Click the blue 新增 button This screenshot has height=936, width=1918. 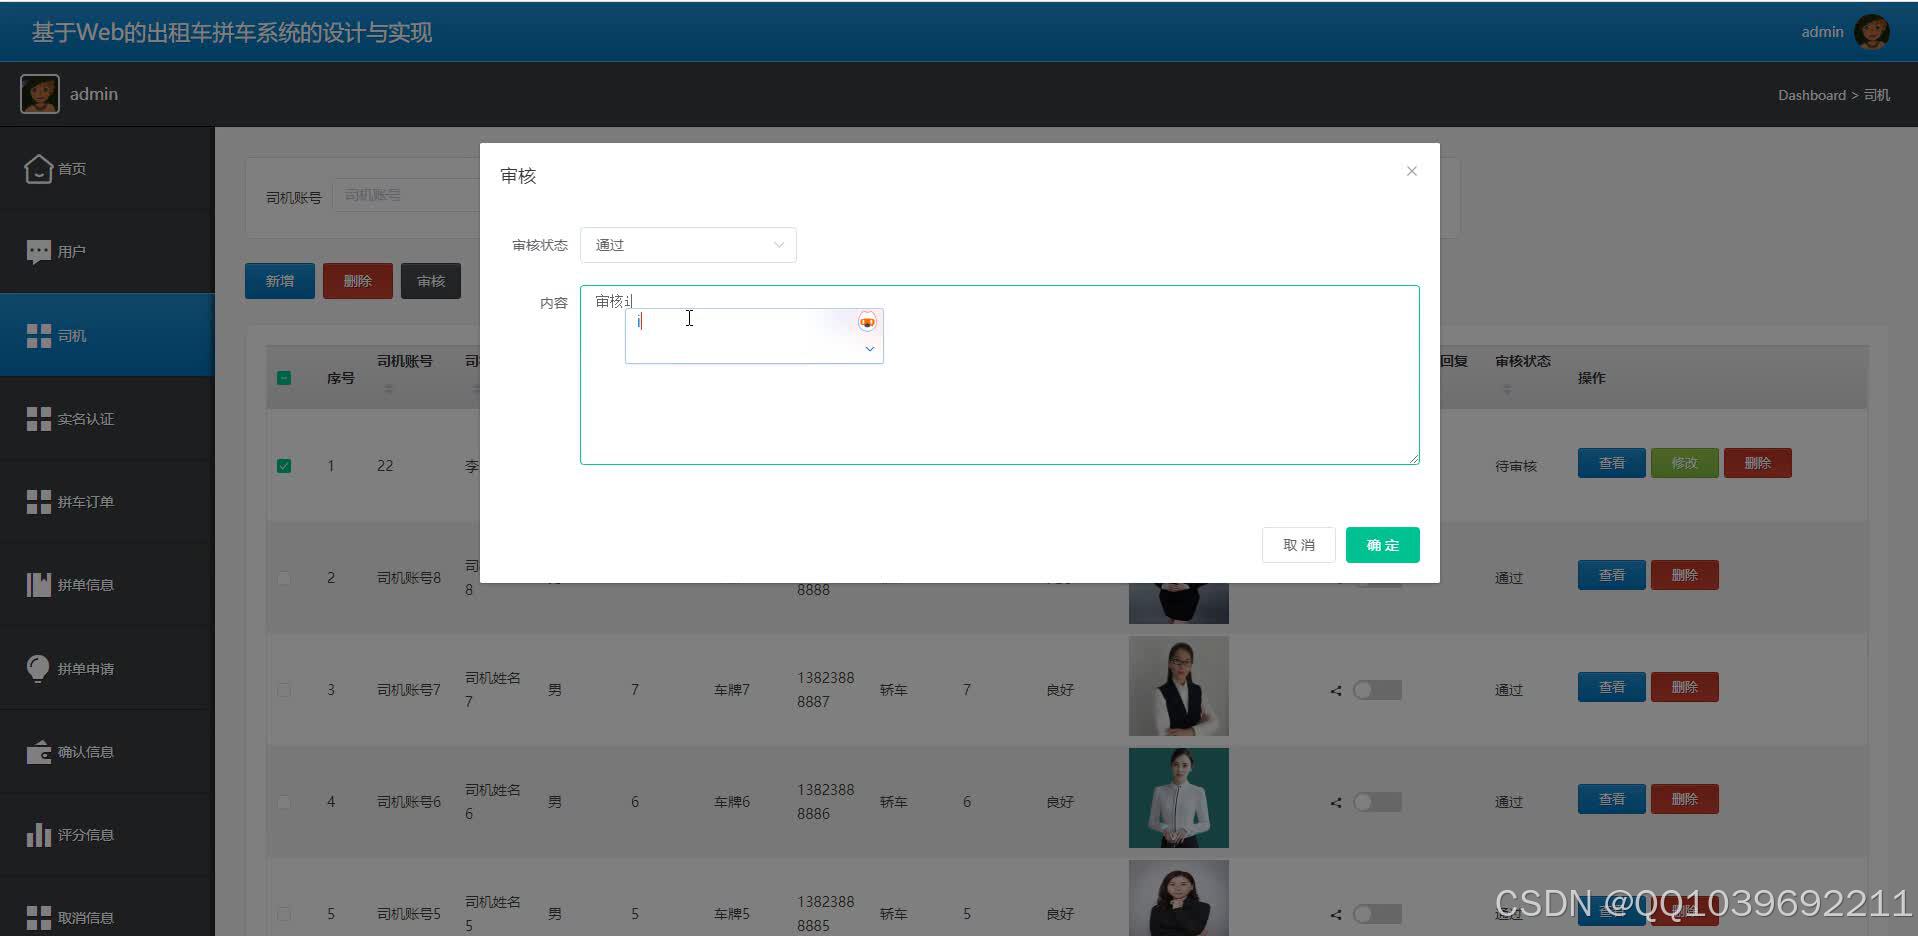[x=280, y=281]
